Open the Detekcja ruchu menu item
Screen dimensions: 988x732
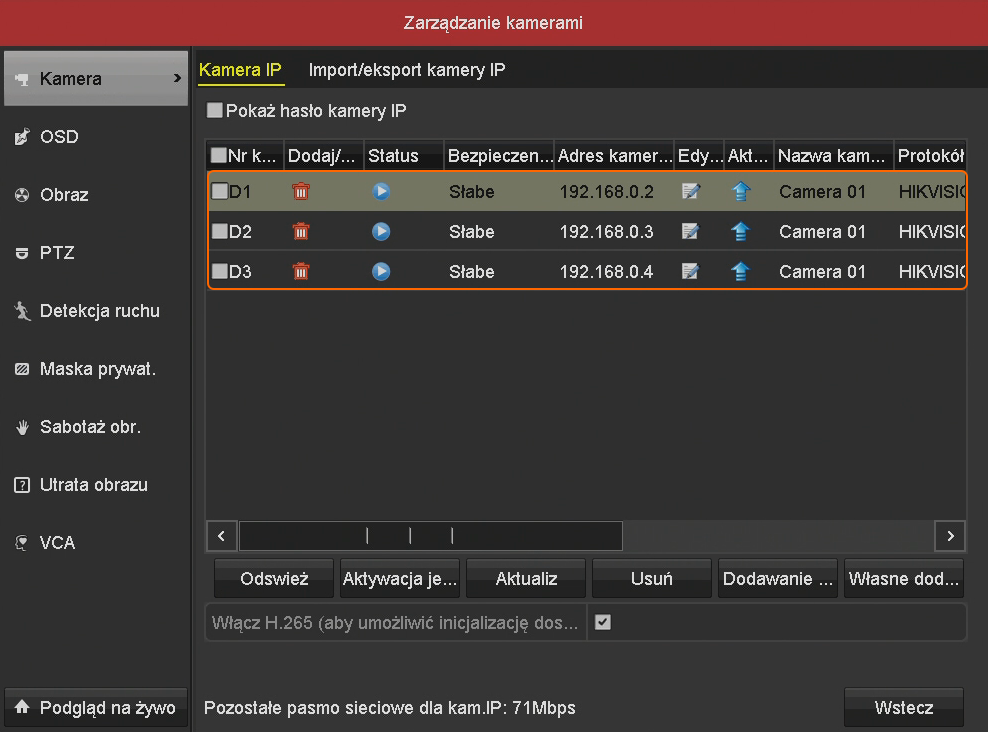point(99,311)
